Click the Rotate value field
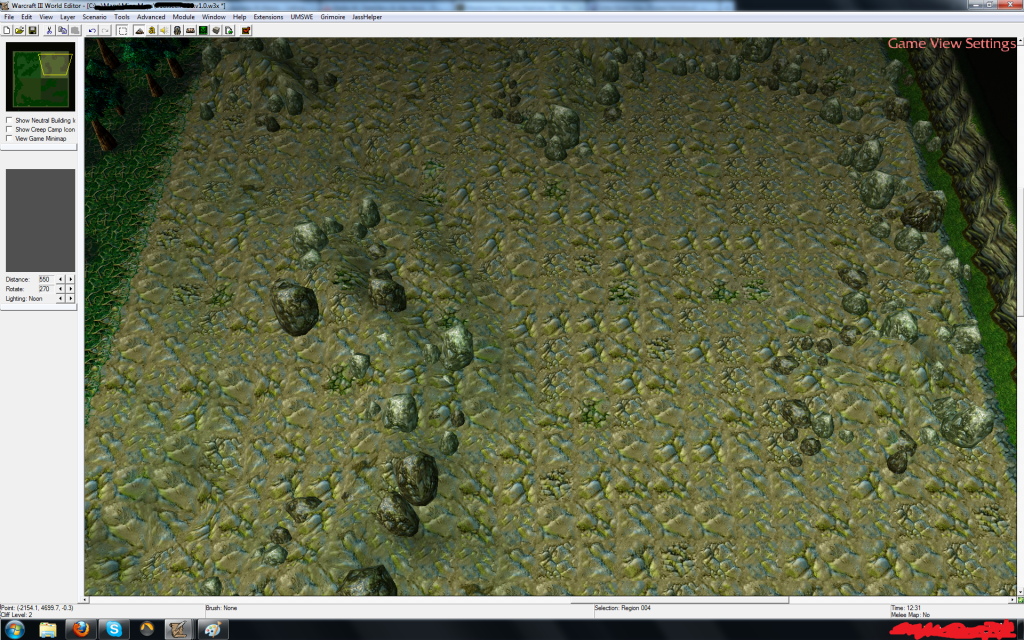 pyautogui.click(x=46, y=289)
